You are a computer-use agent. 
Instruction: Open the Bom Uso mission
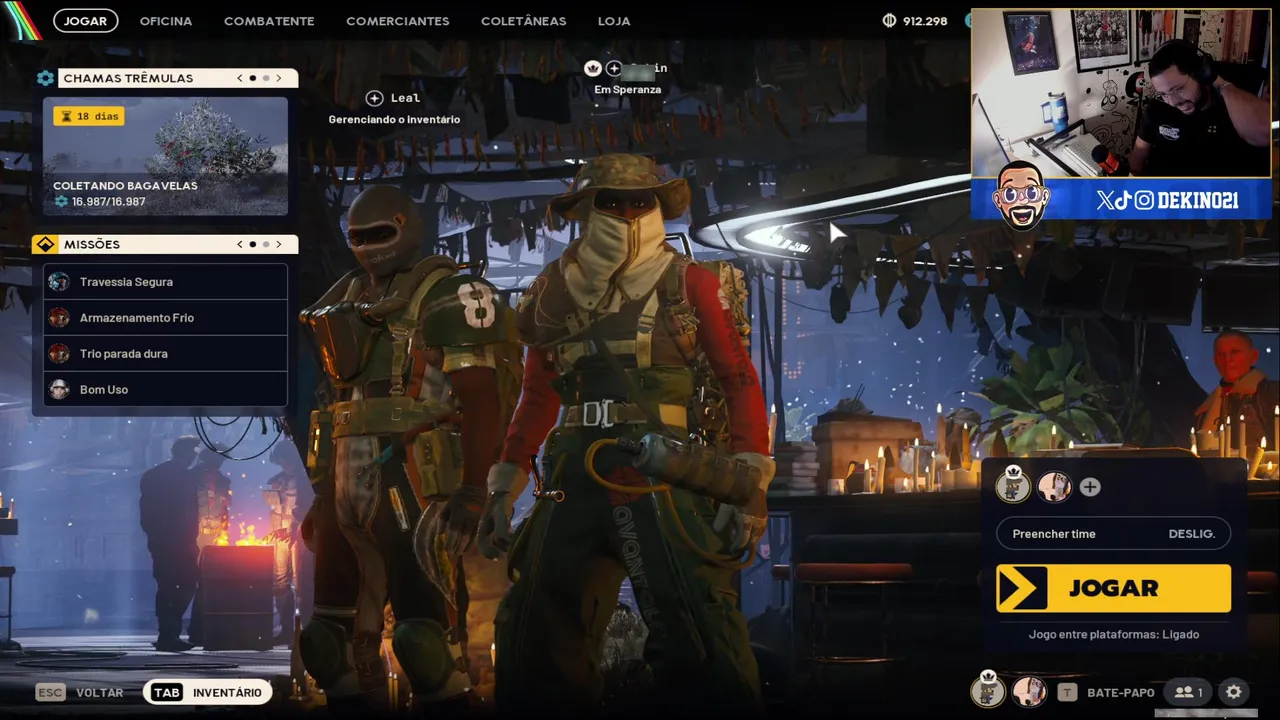165,390
